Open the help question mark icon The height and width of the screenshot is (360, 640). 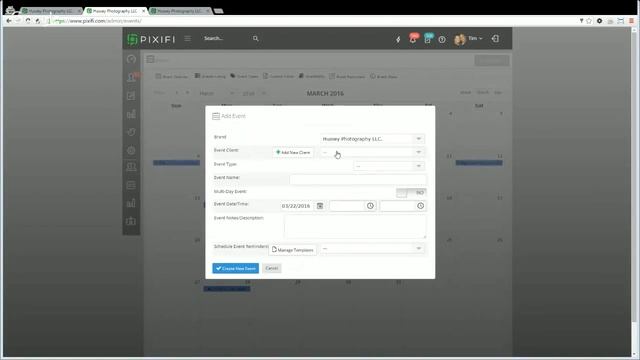[x=442, y=40]
